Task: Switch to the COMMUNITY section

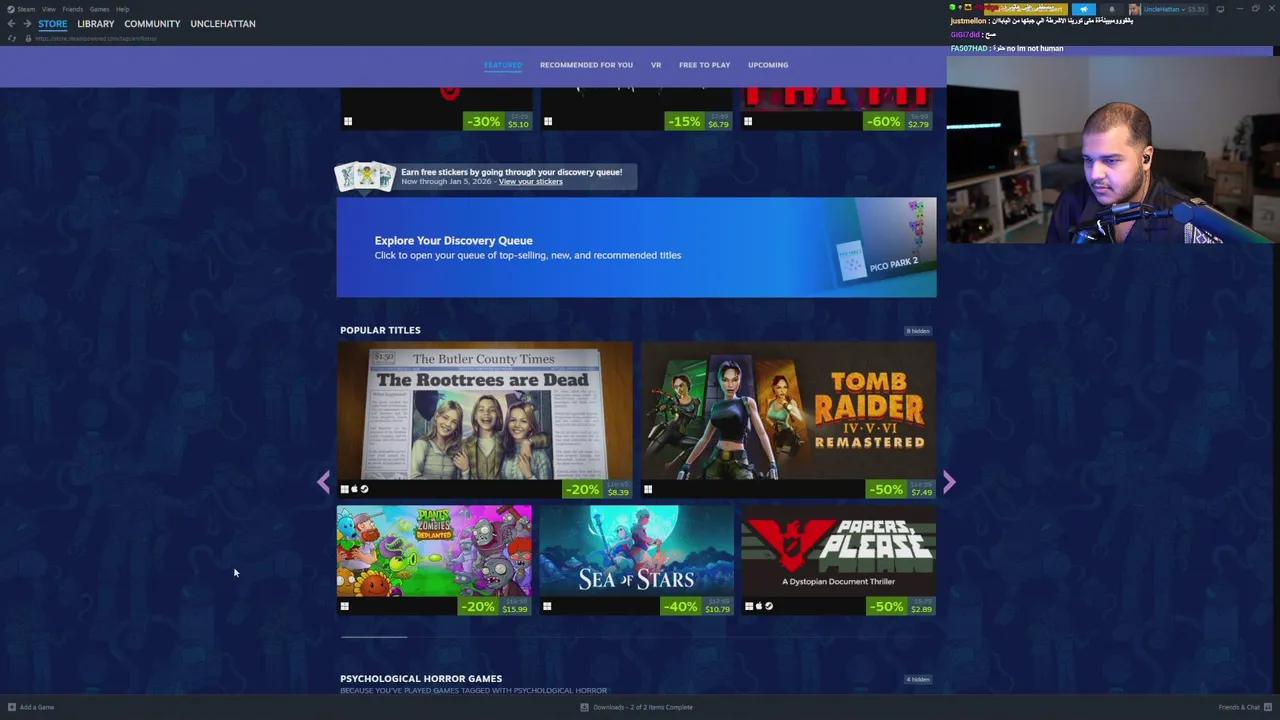Action: click(x=152, y=24)
